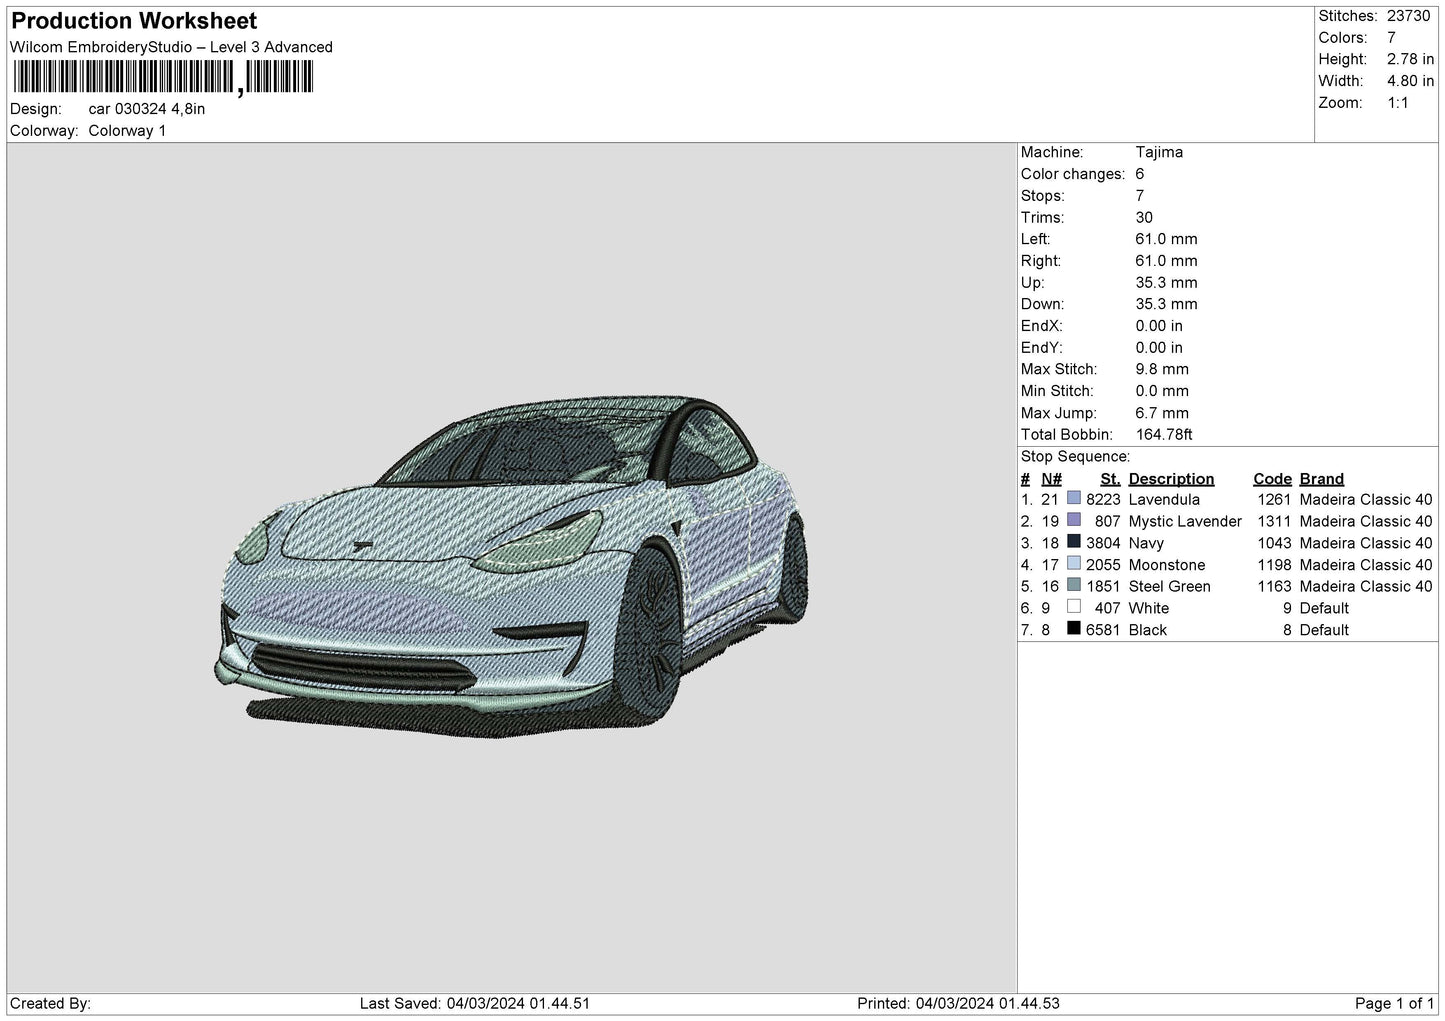The image size is (1445, 1021).
Task: Click the 'Stop Sequence:' label
Action: click(1075, 457)
